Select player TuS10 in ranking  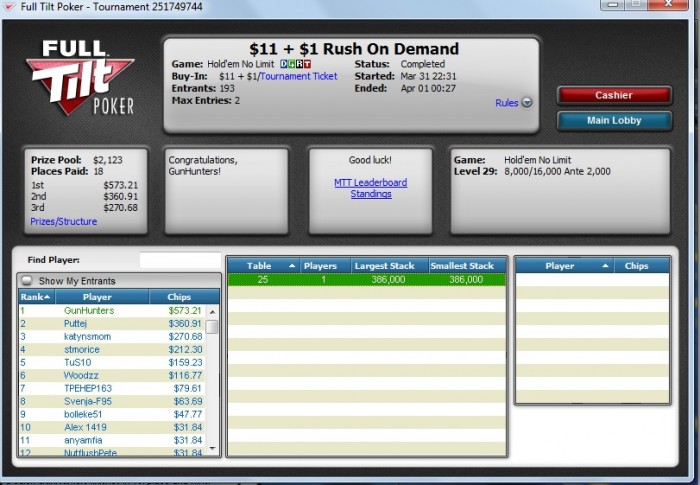click(112, 362)
